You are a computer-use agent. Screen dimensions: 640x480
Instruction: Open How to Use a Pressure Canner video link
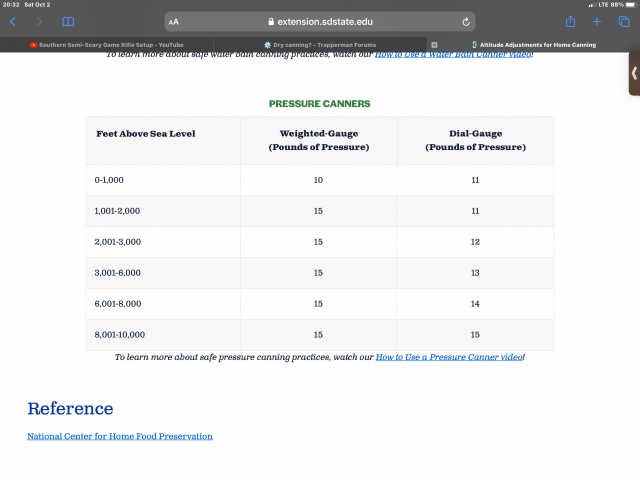tap(449, 357)
